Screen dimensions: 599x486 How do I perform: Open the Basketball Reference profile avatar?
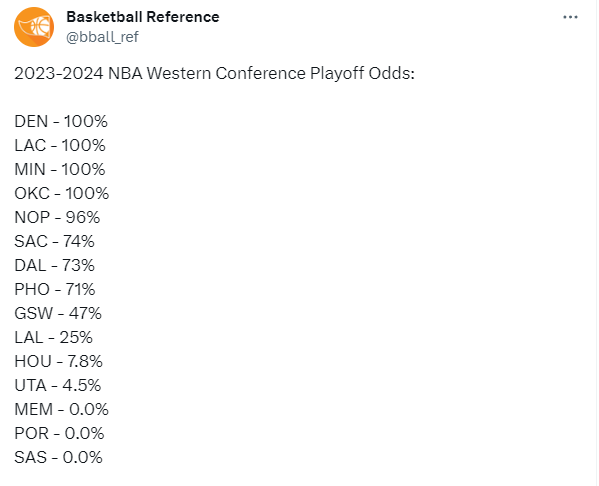(x=34, y=27)
